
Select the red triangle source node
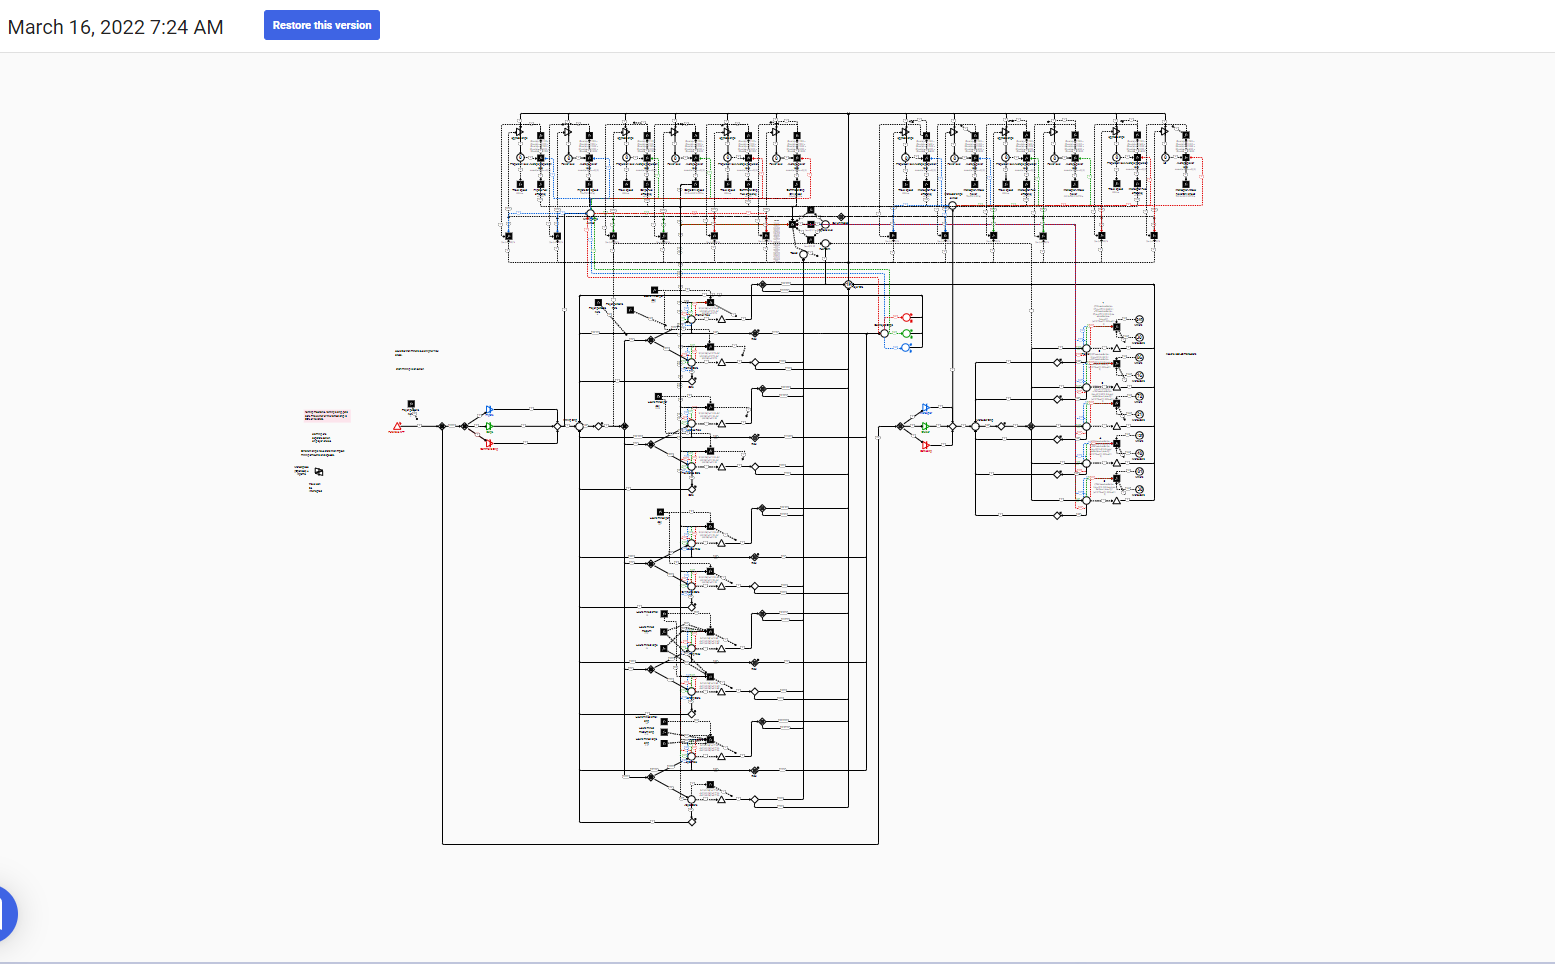point(397,427)
